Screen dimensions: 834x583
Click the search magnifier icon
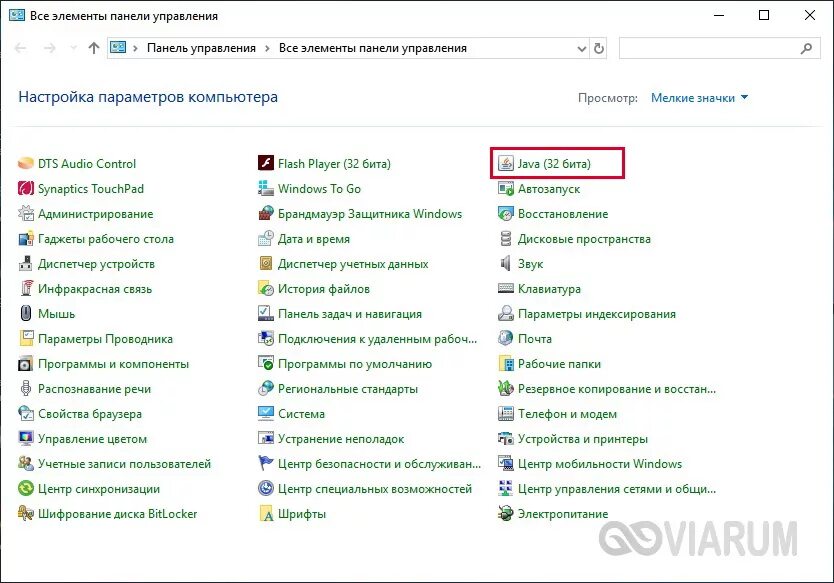806,48
